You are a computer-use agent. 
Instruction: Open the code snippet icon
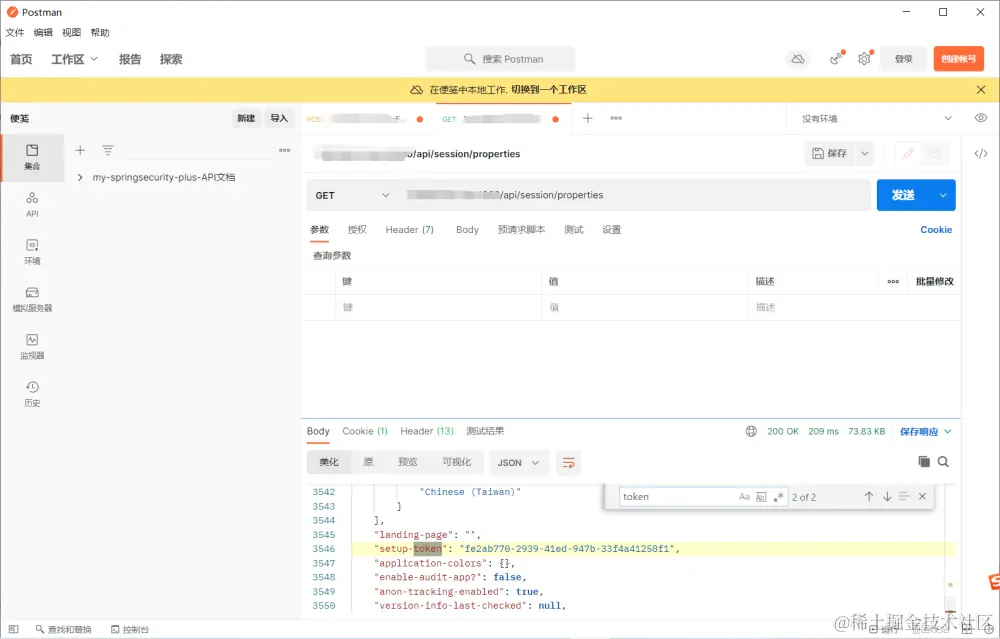click(x=981, y=153)
